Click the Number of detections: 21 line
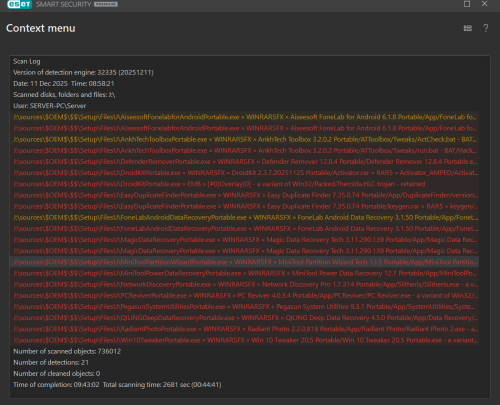The height and width of the screenshot is (405, 500). click(51, 362)
